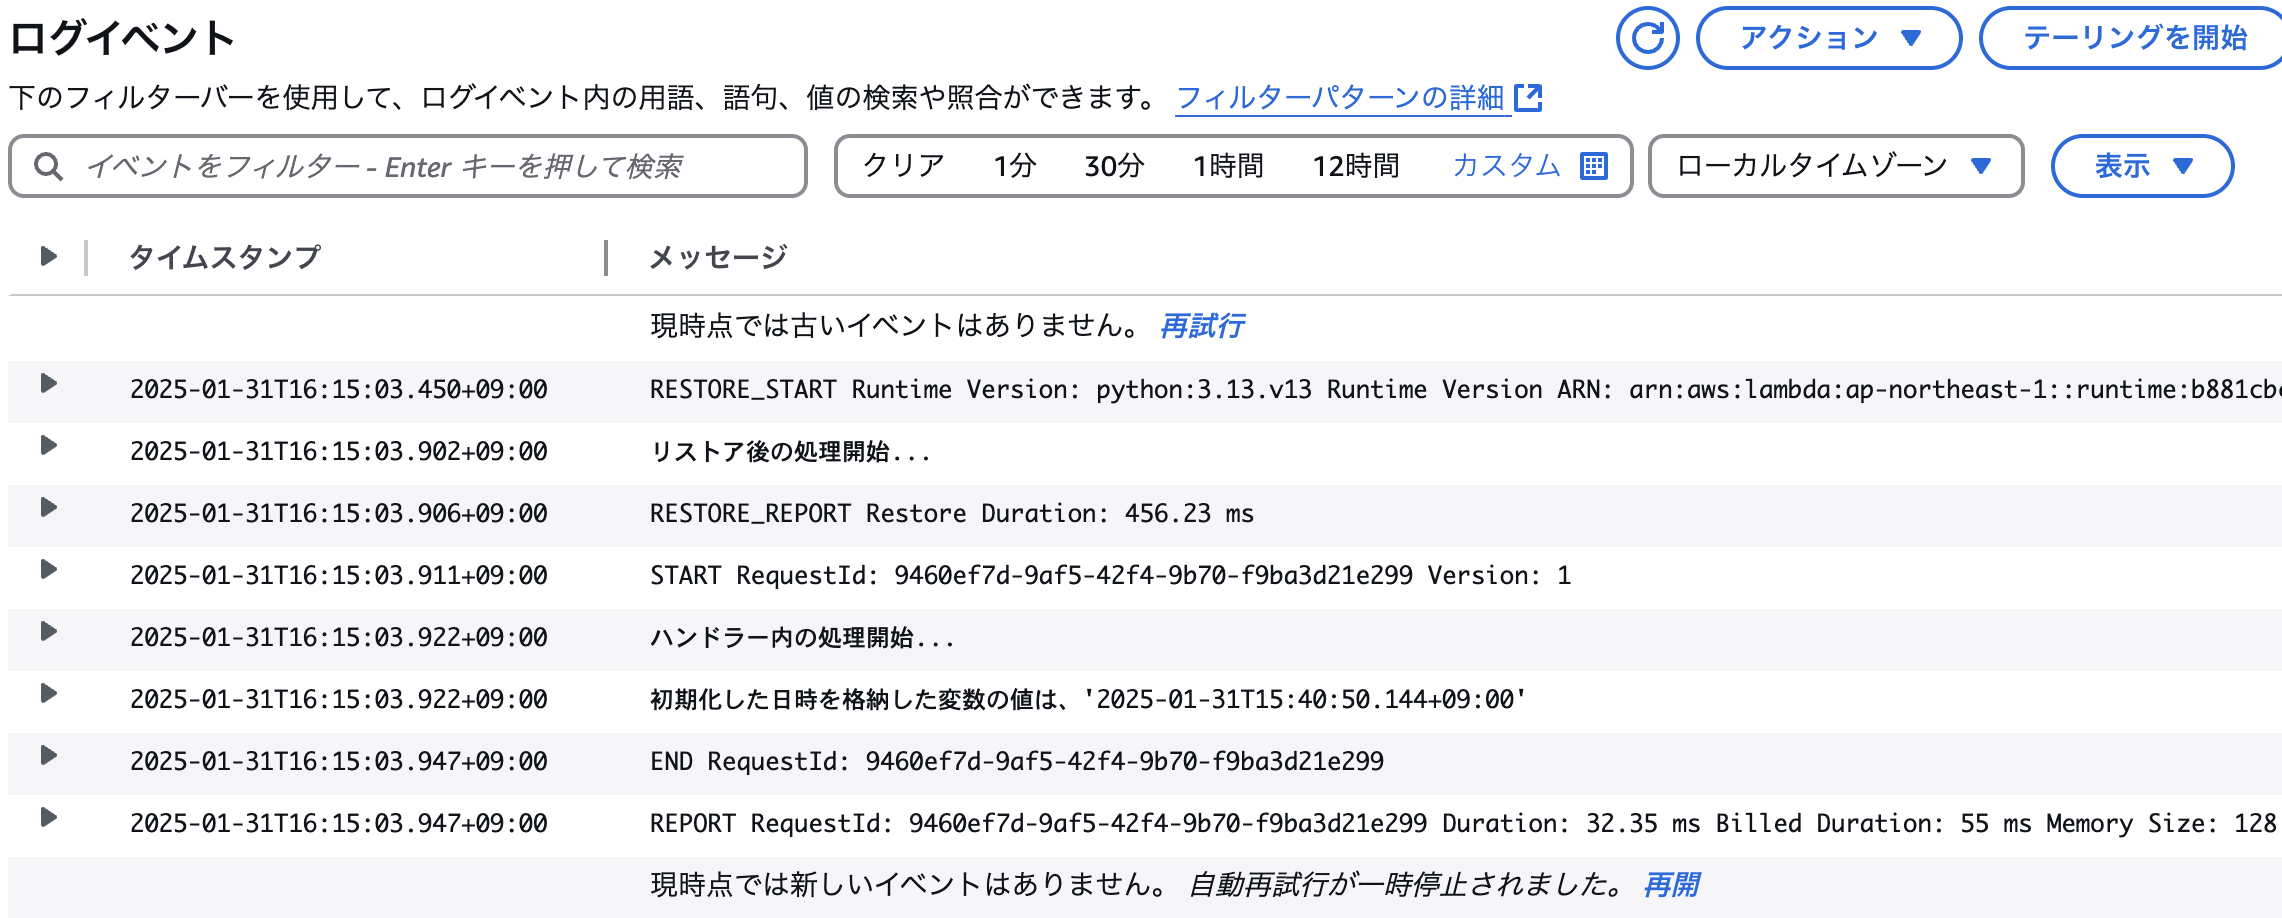Open the アクション dropdown menu
2282x918 pixels.
pos(1827,37)
